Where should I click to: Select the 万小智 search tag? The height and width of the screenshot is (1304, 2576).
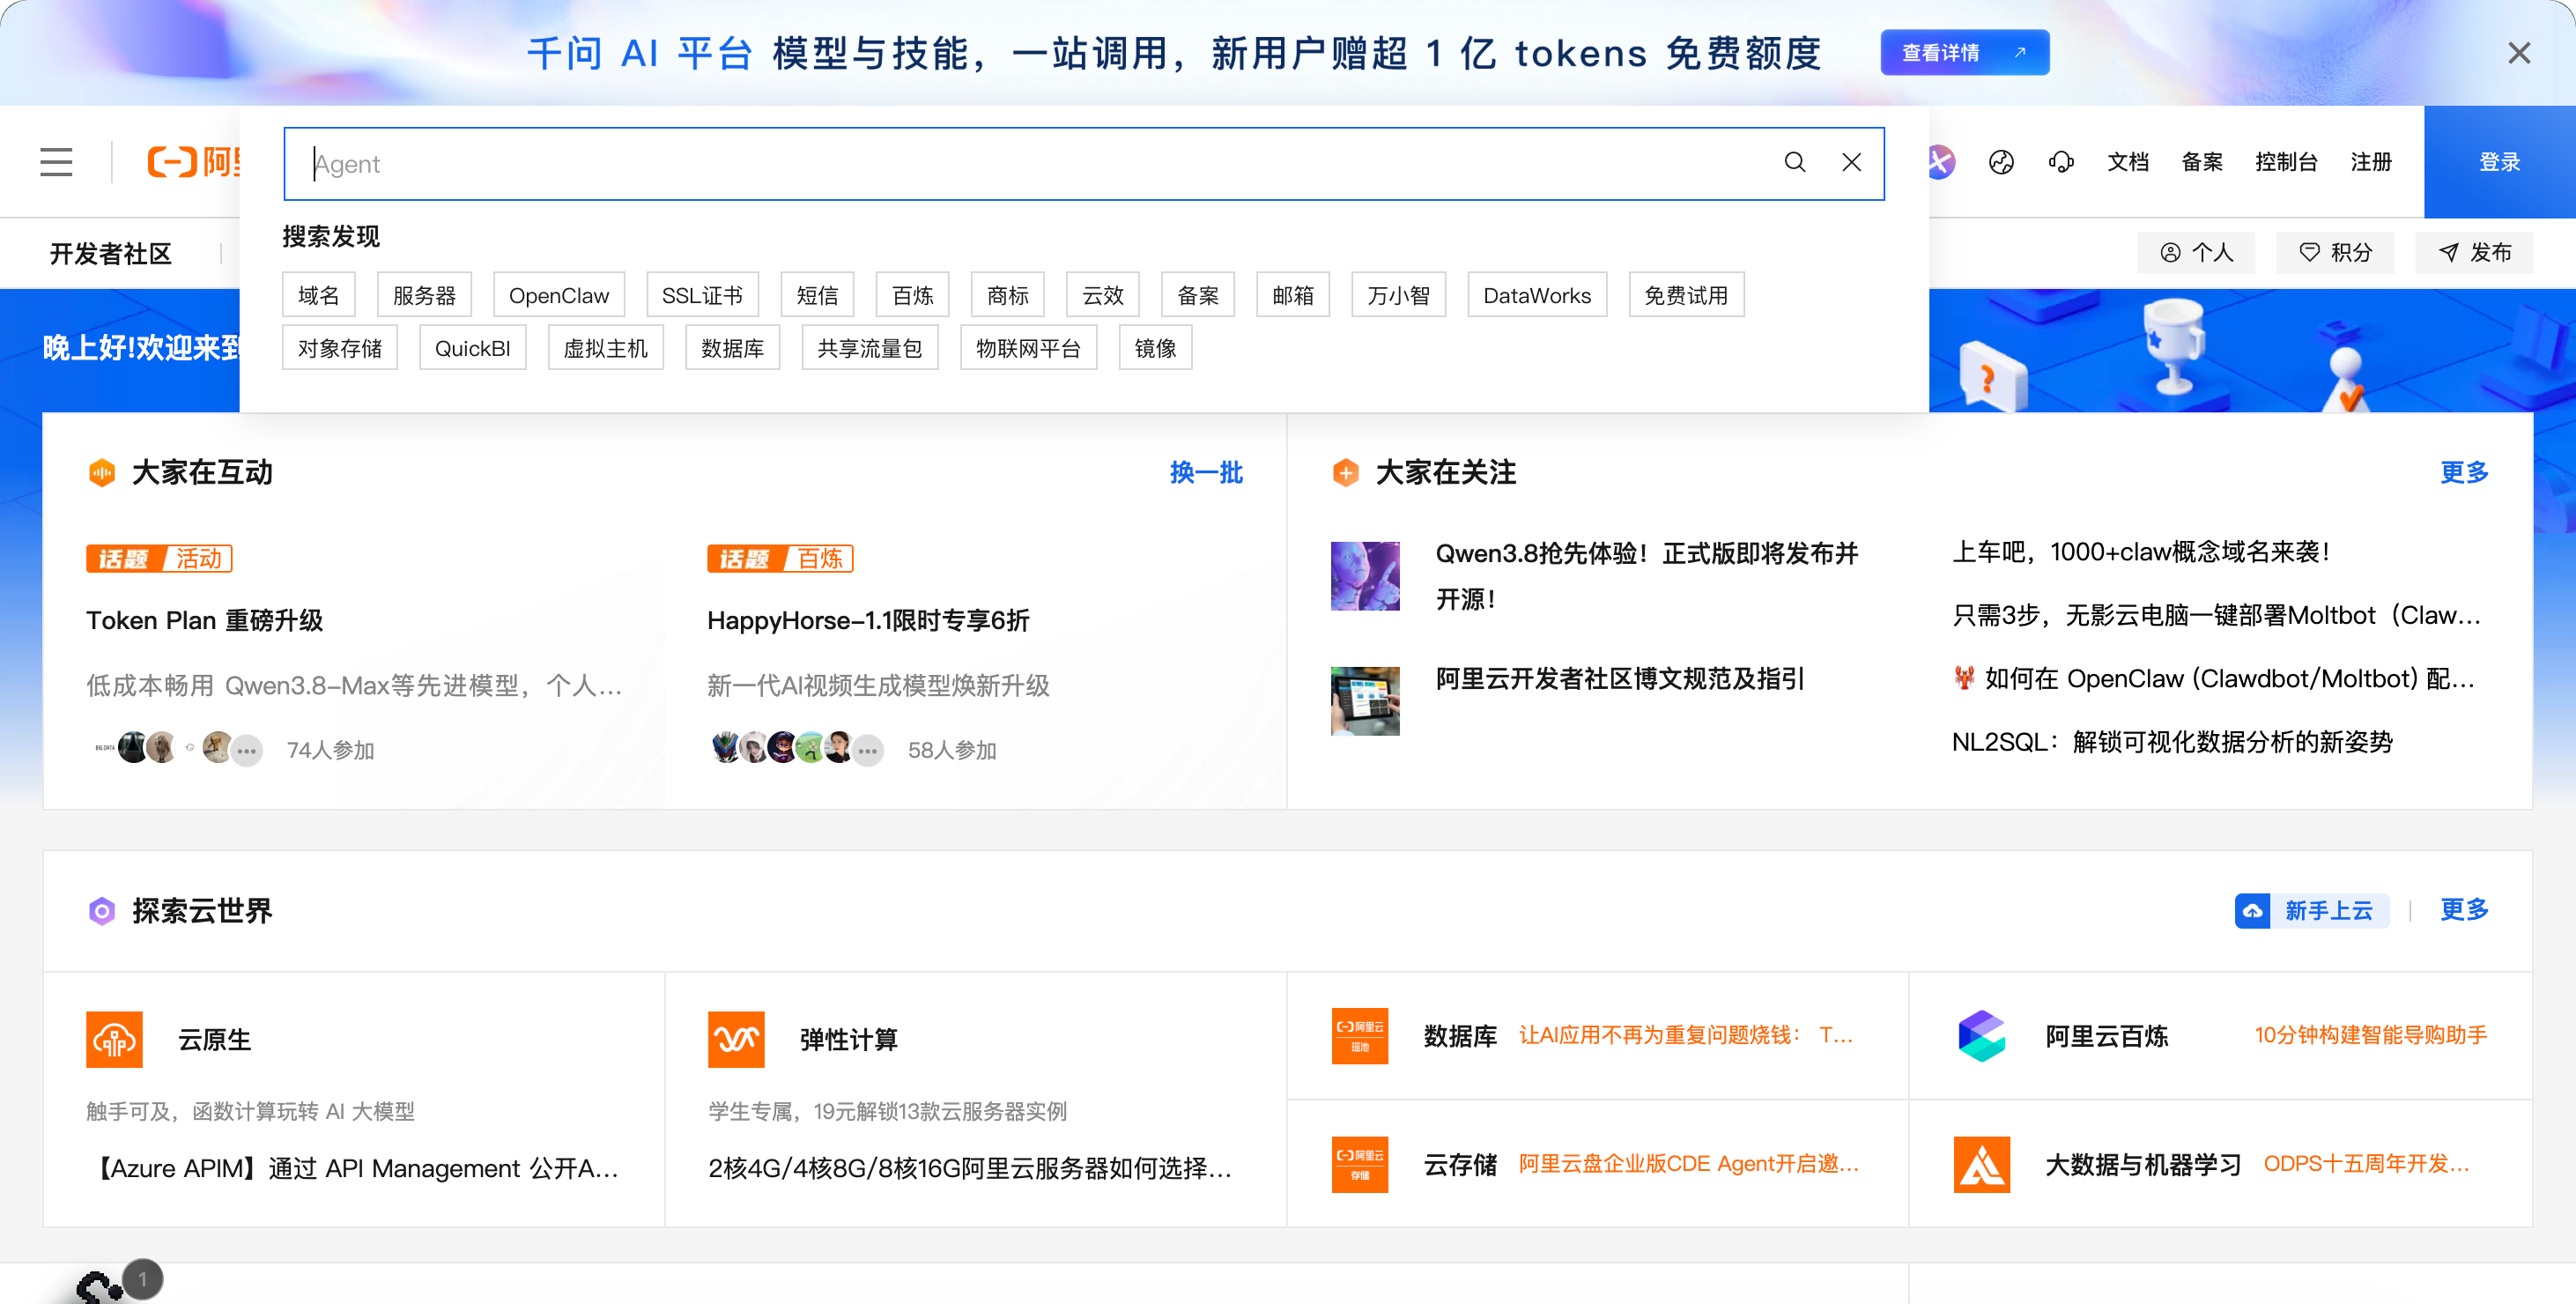1399,295
